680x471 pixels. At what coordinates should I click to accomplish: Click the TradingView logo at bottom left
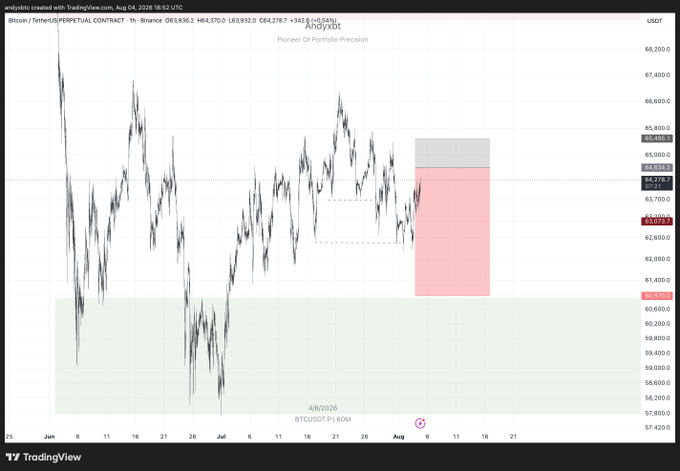tap(43, 457)
